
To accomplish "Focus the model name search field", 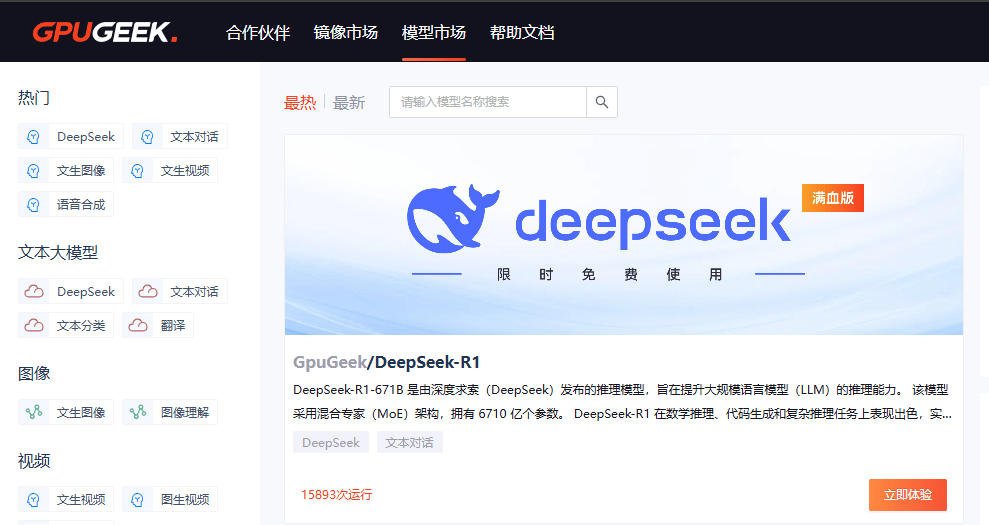I will coord(488,102).
